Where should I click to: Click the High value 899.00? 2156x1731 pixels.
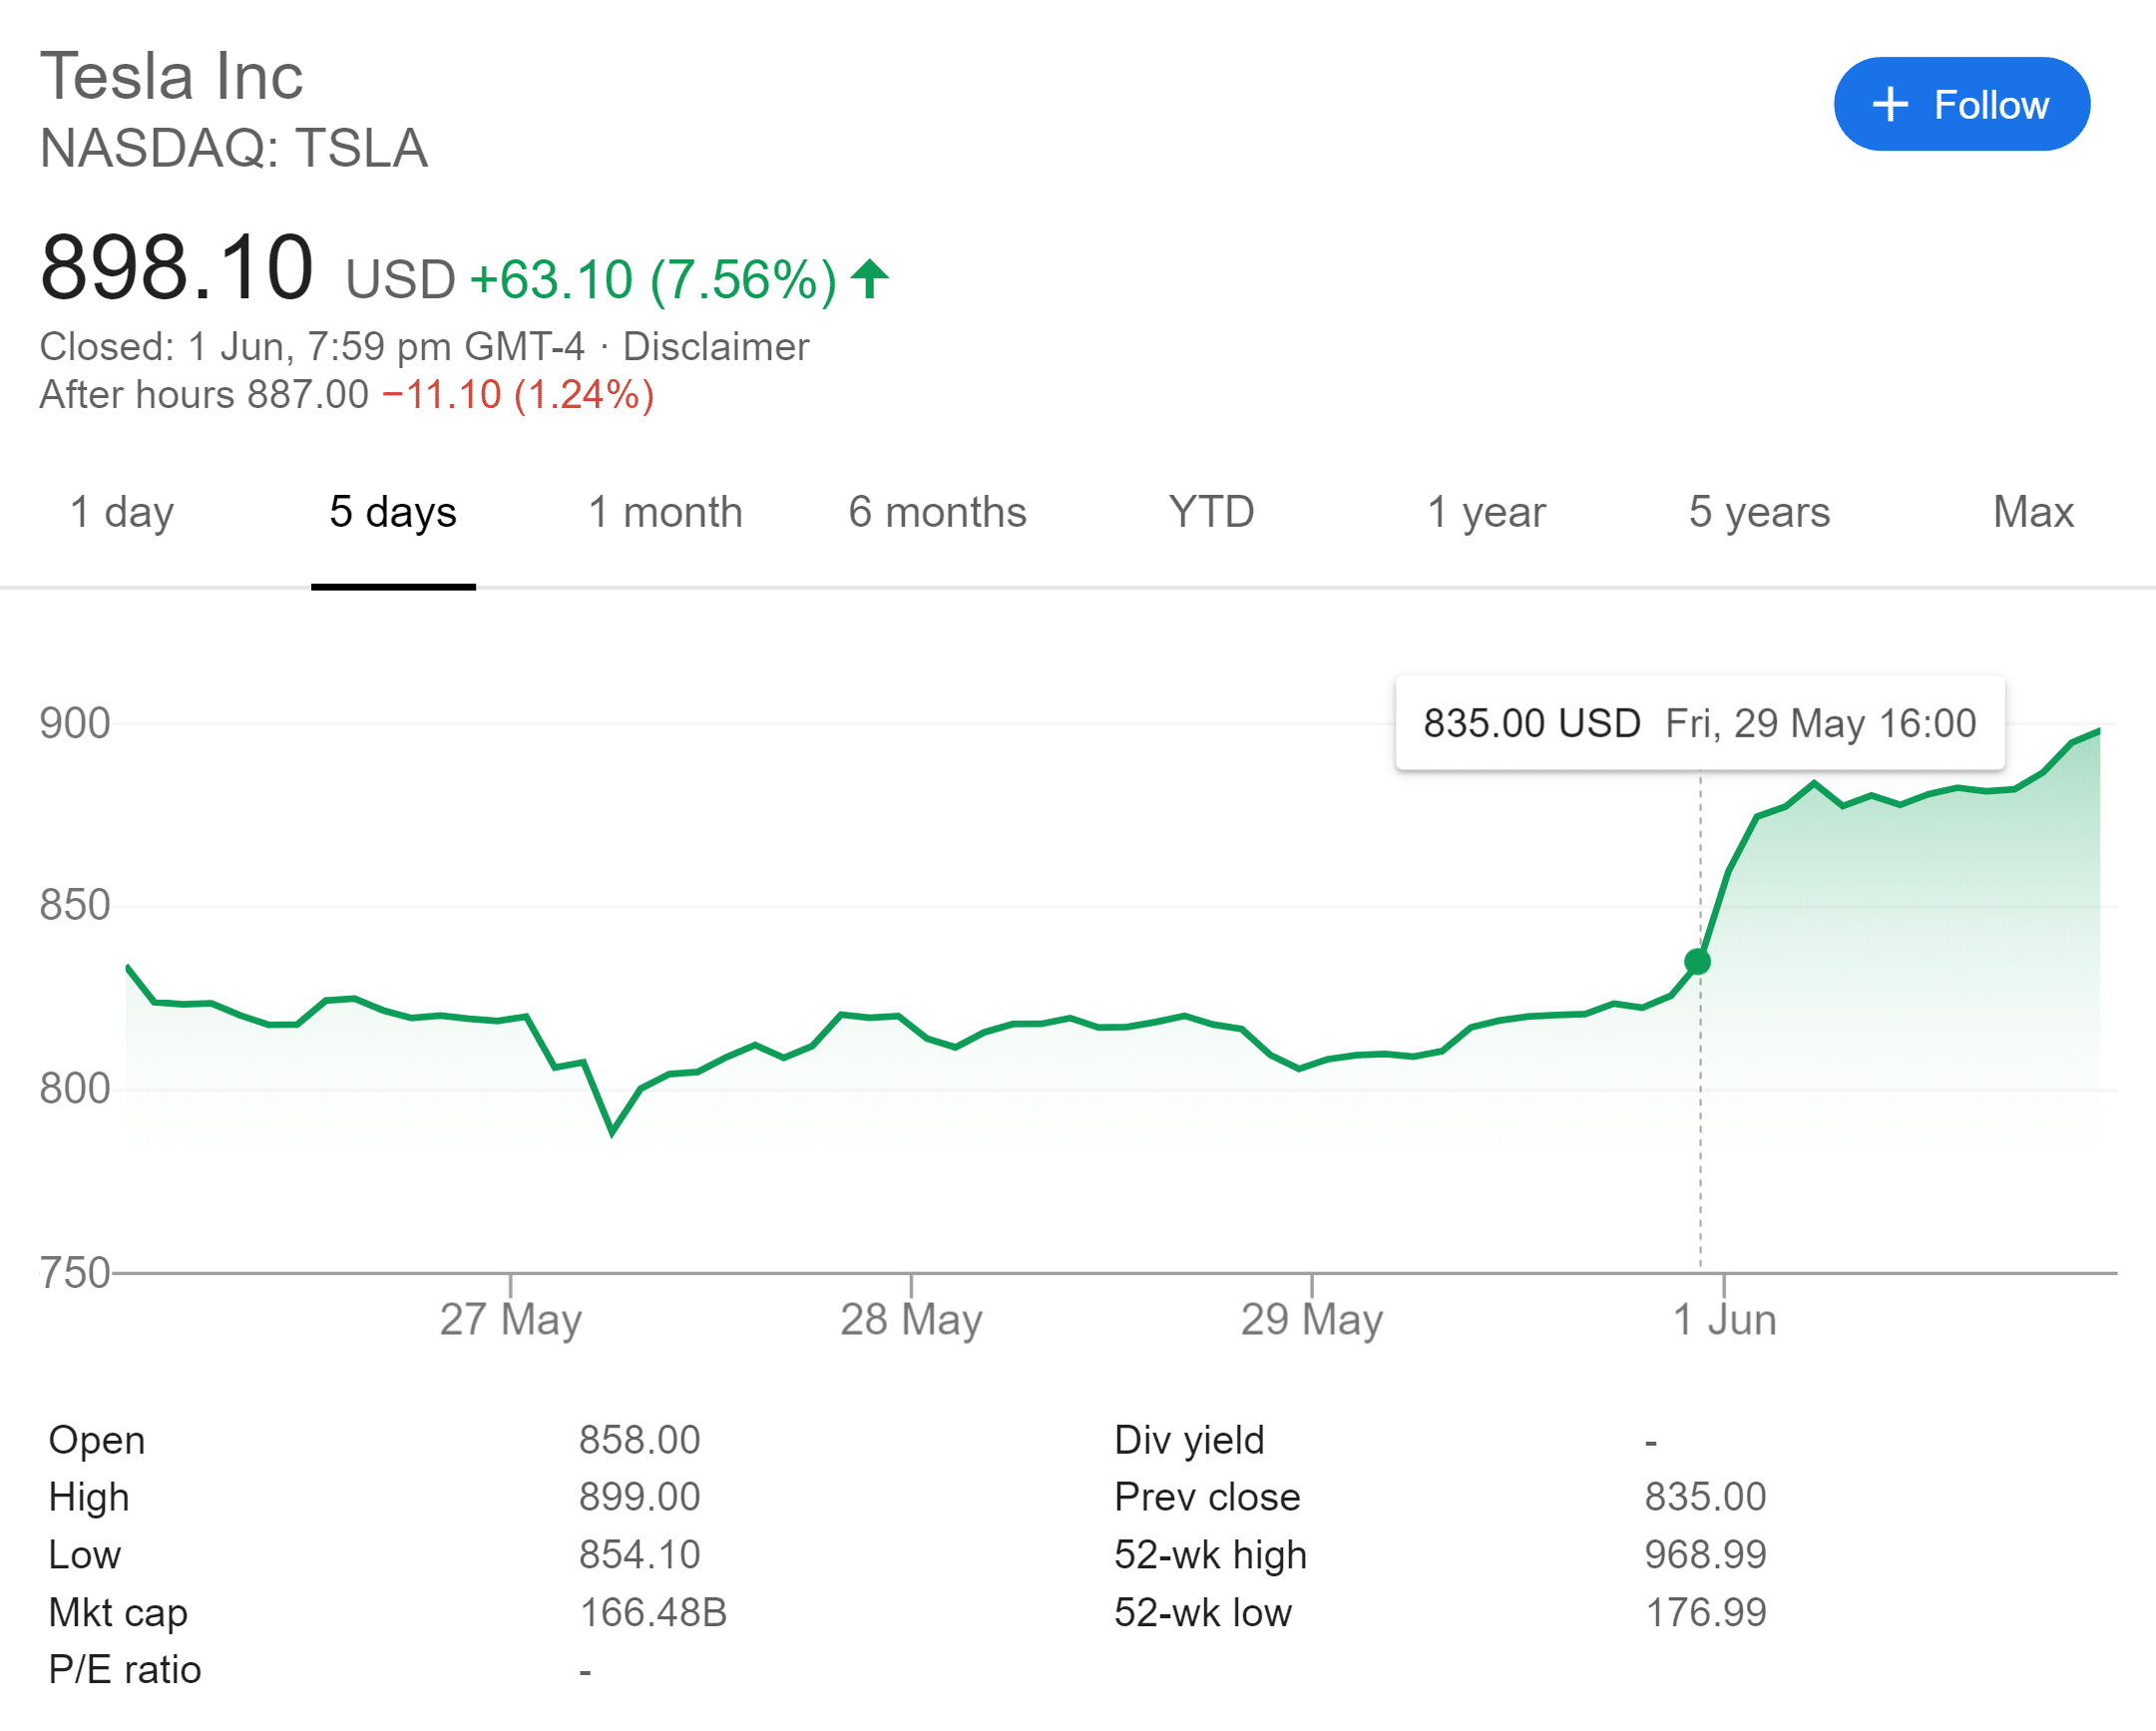(x=640, y=1497)
